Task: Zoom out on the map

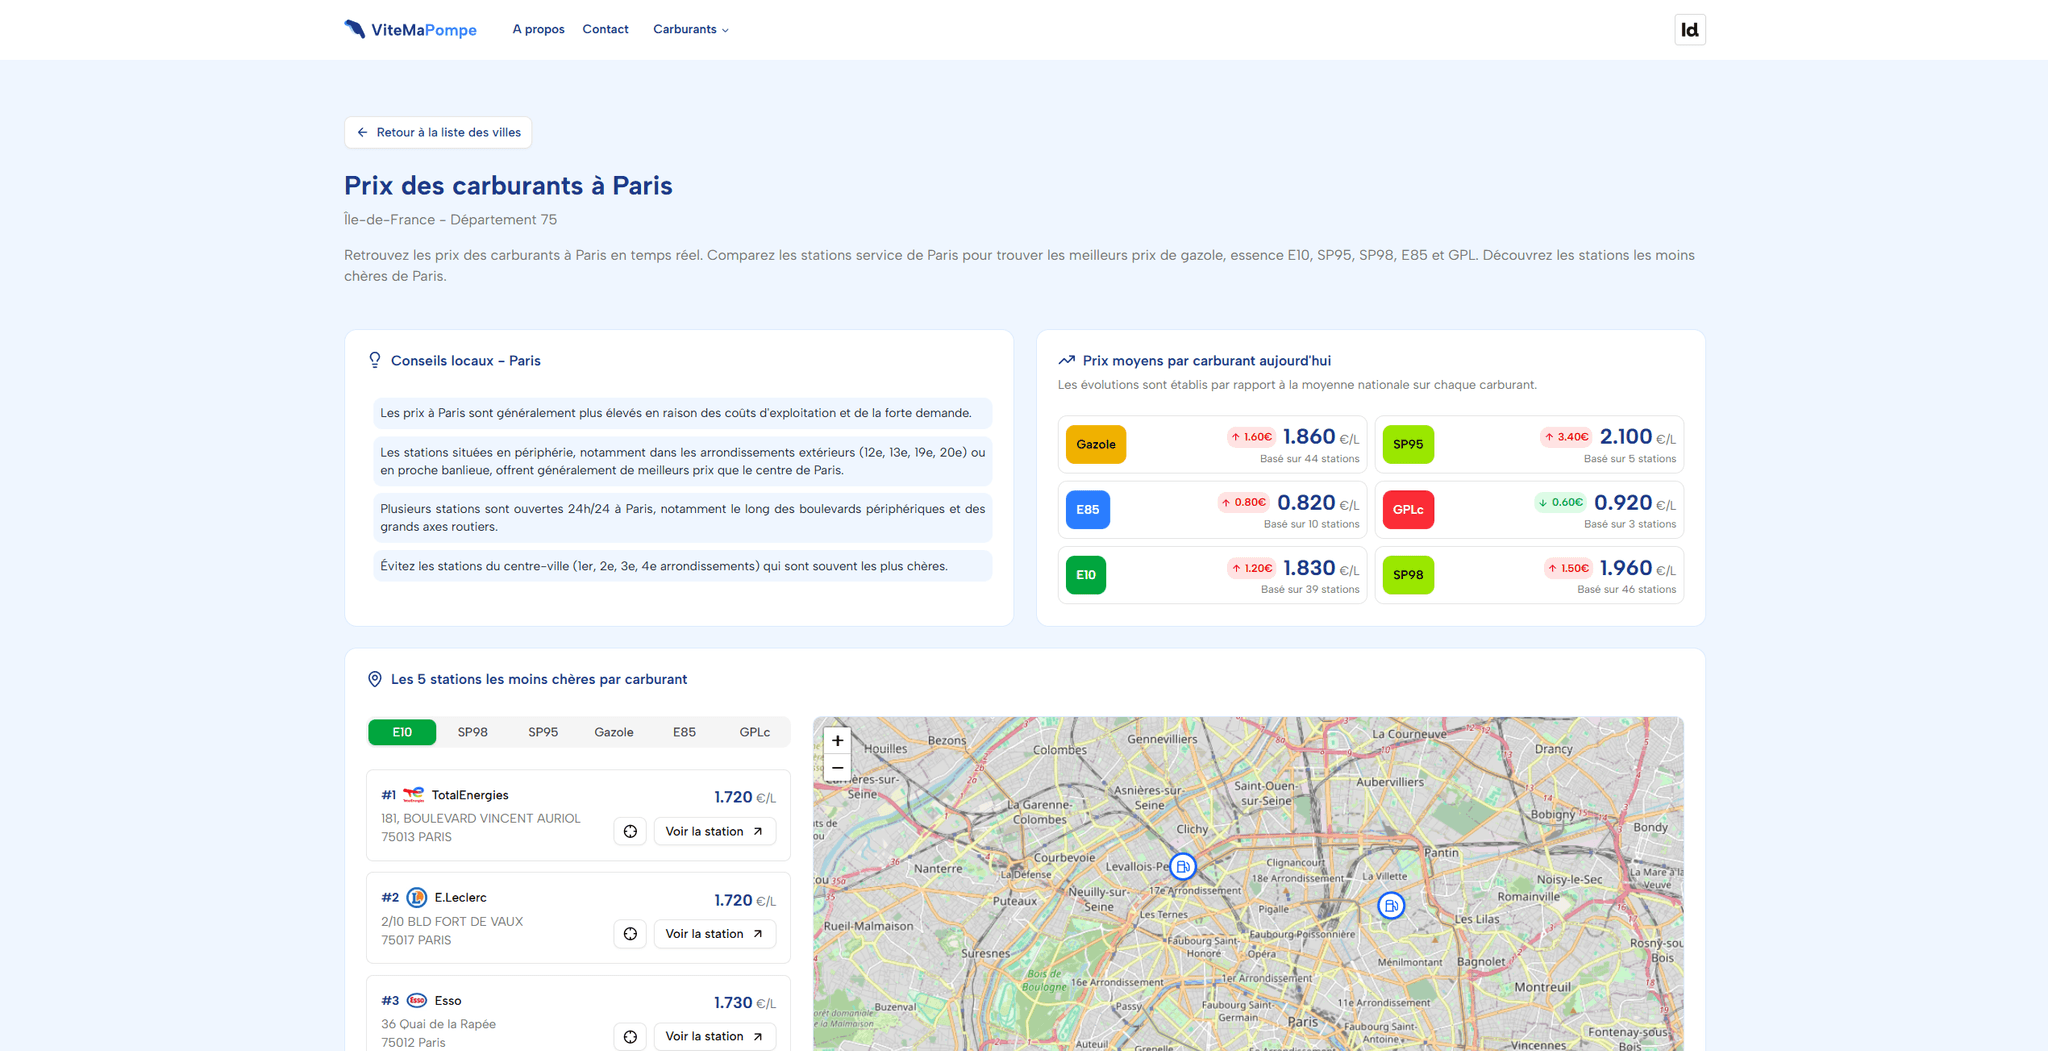Action: (837, 768)
